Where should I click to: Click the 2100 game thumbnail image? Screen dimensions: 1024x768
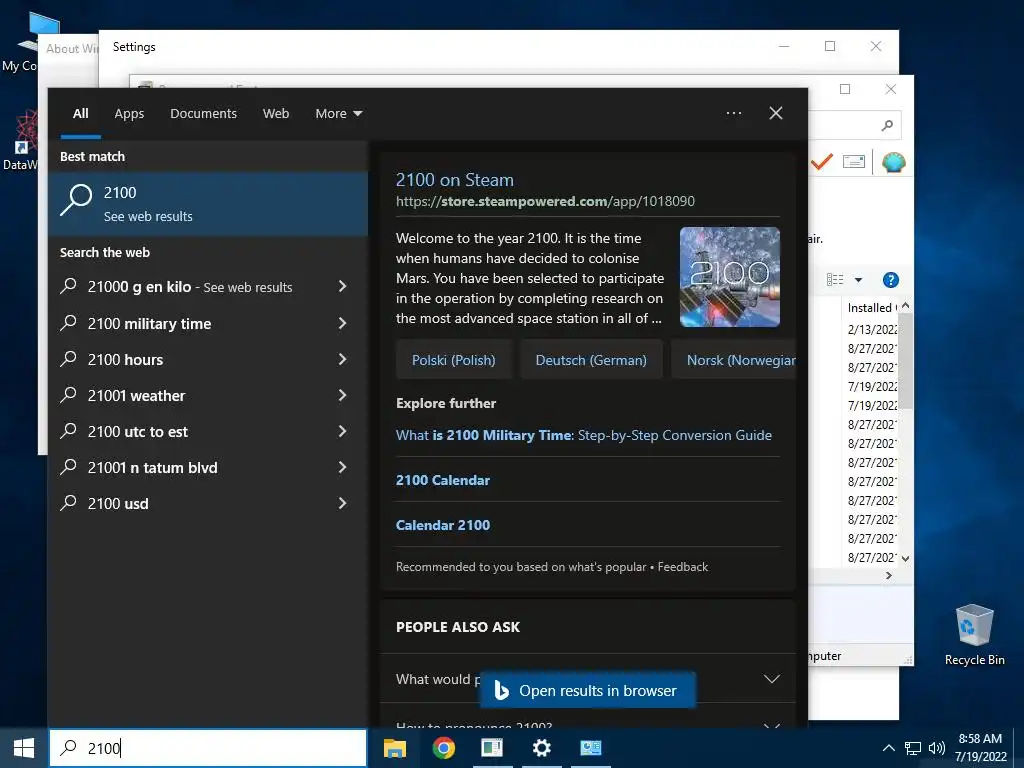[729, 277]
